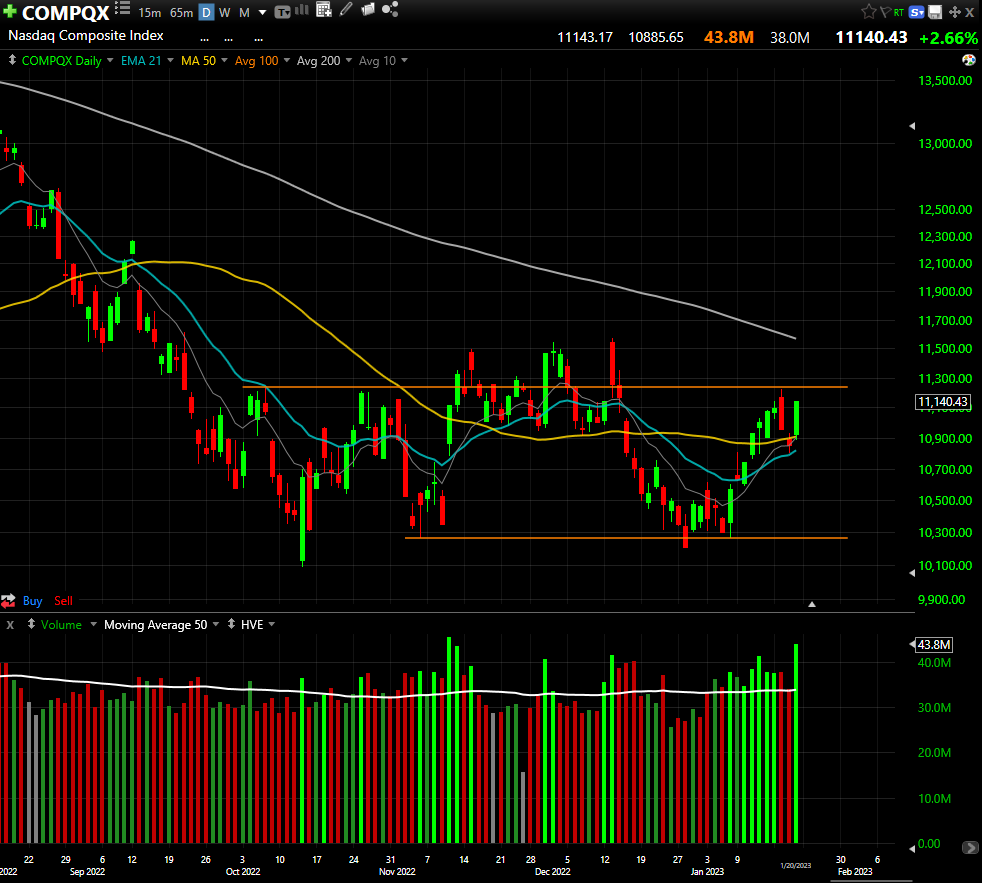Screen dimensions: 982x883
Task: Select the M monthly timeframe
Action: click(244, 13)
